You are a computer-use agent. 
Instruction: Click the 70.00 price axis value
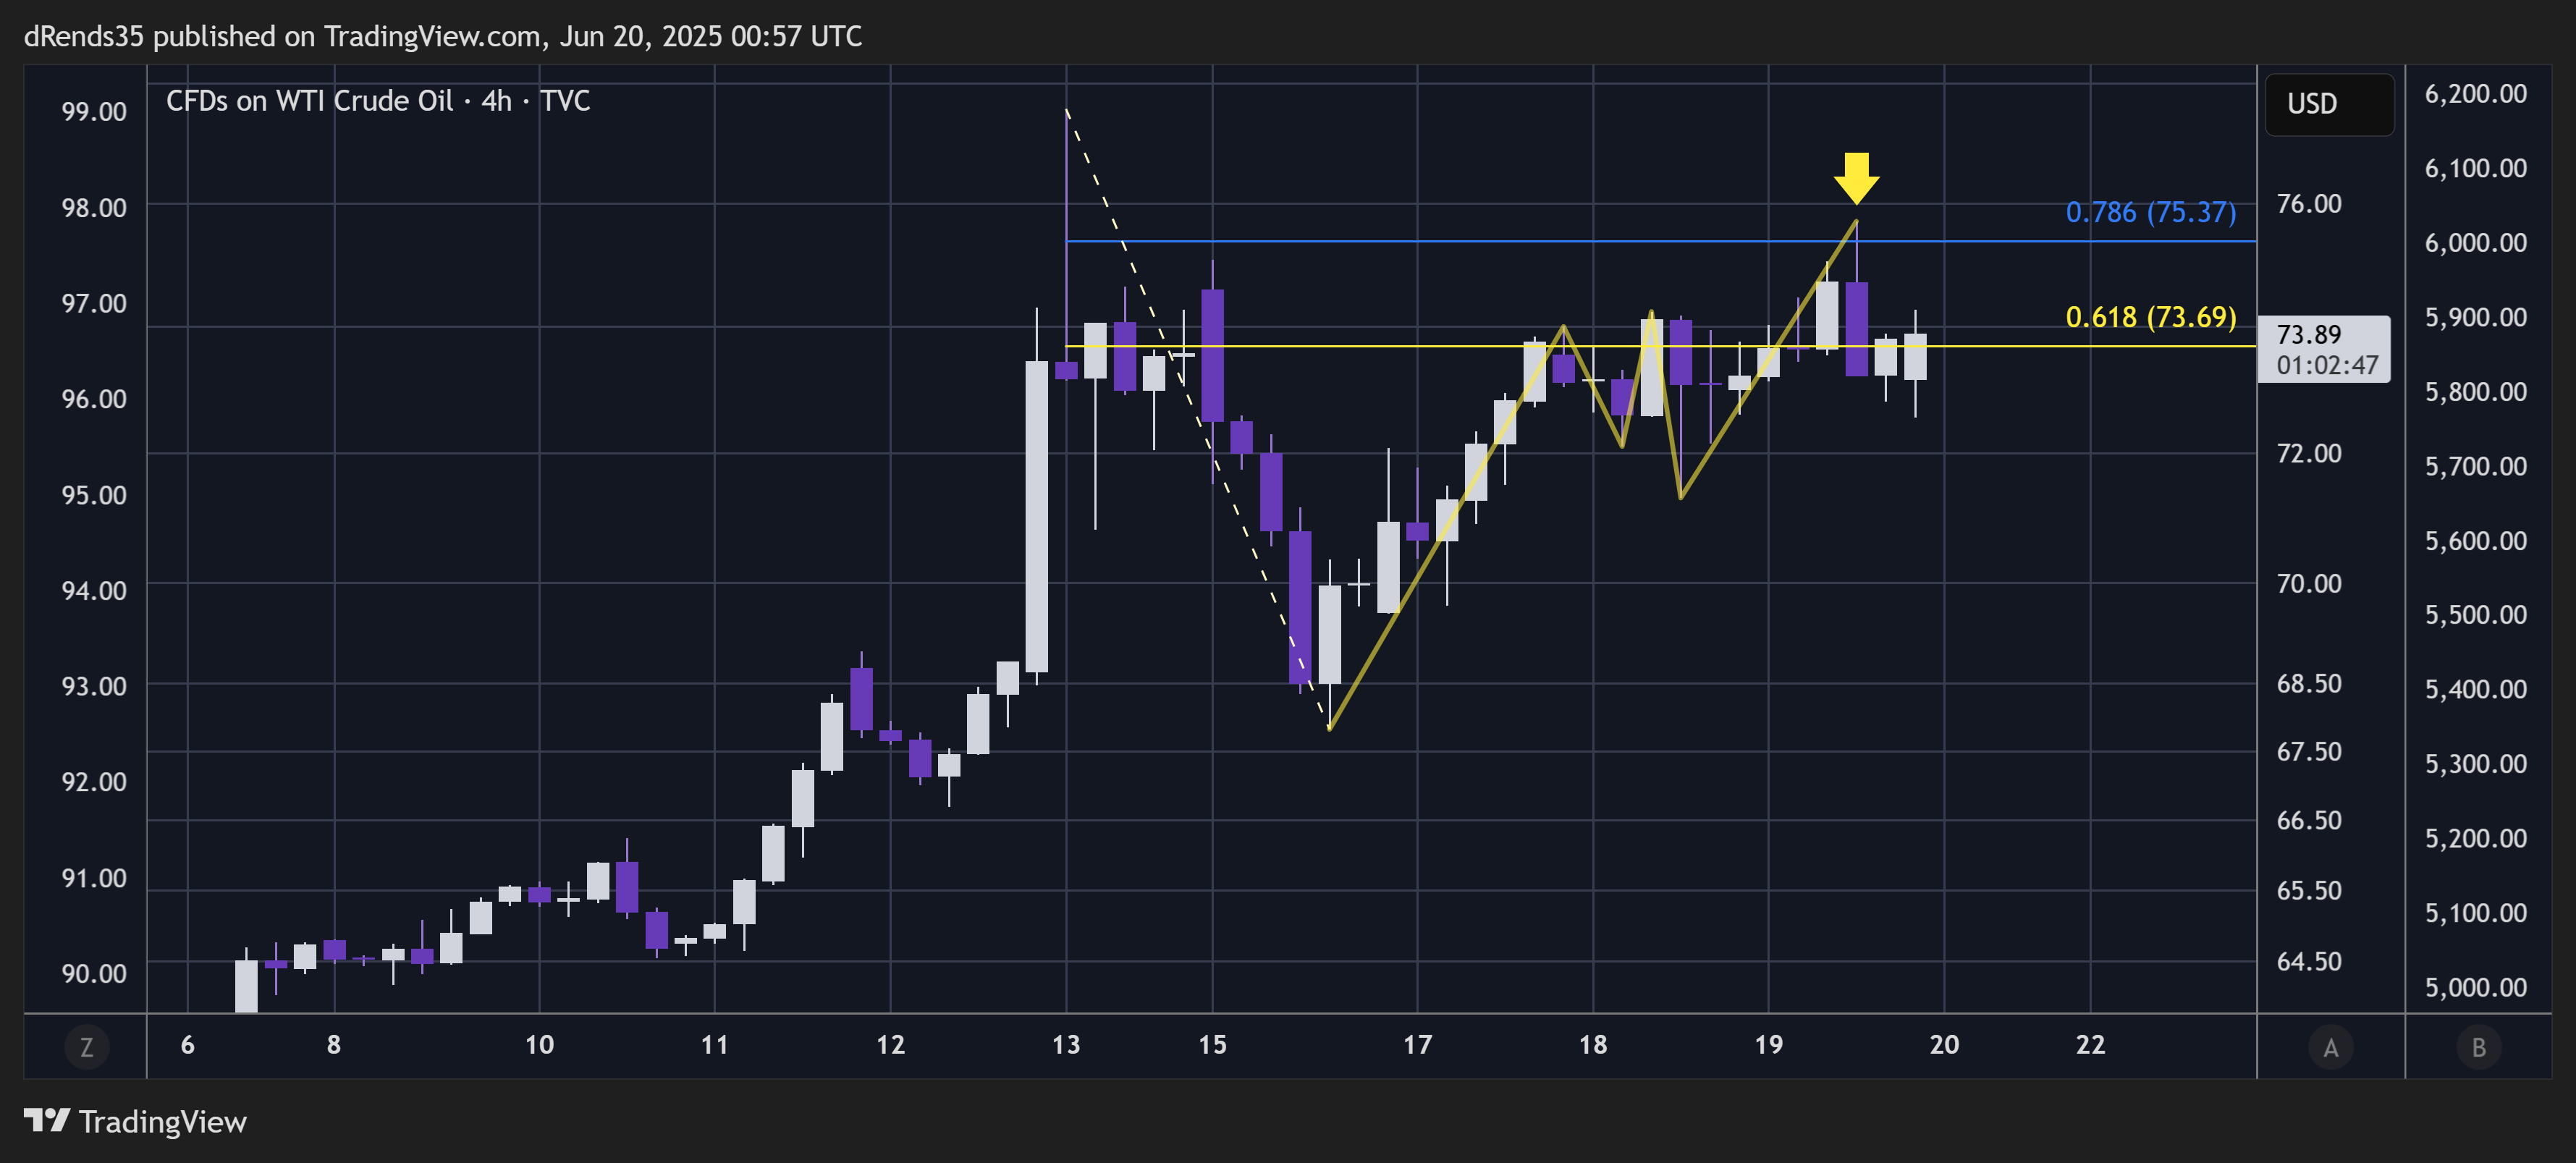click(2309, 583)
